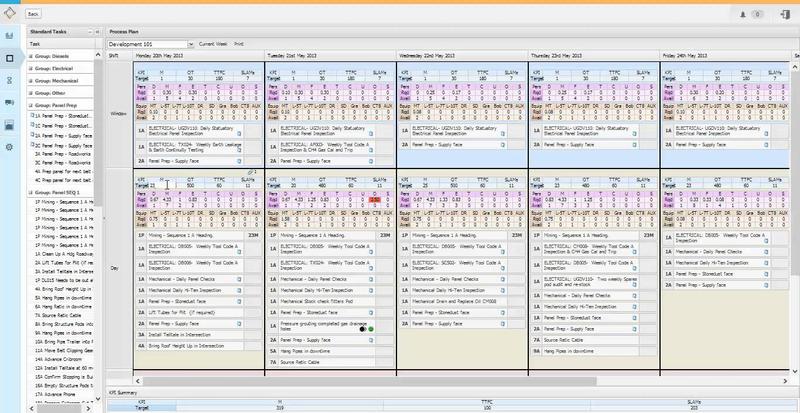The height and width of the screenshot is (413, 800).
Task: Collapse Standard Tasks panel with double-arrow button
Action: [x=97, y=32]
